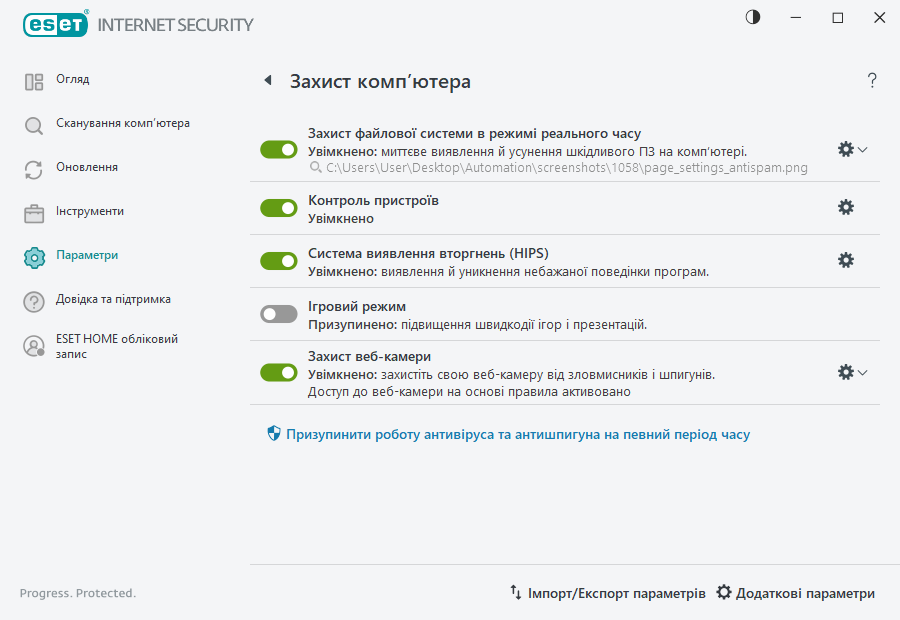Open Device Control (Контроль пристроїв) gear settings
This screenshot has width=900, height=620.
(846, 208)
